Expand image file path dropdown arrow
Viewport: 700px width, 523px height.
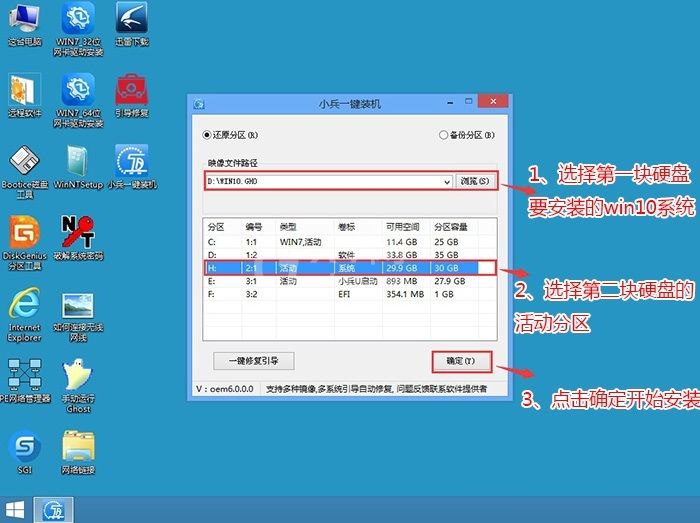point(447,182)
